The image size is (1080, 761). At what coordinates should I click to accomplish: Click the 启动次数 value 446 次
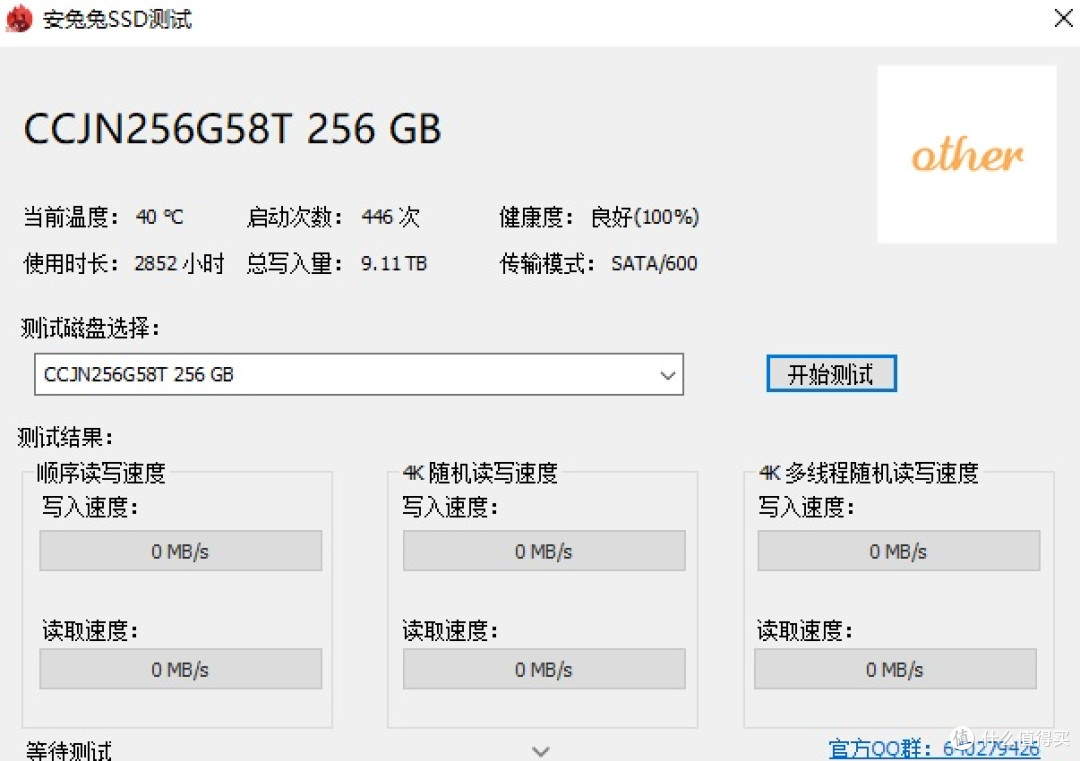point(390,218)
